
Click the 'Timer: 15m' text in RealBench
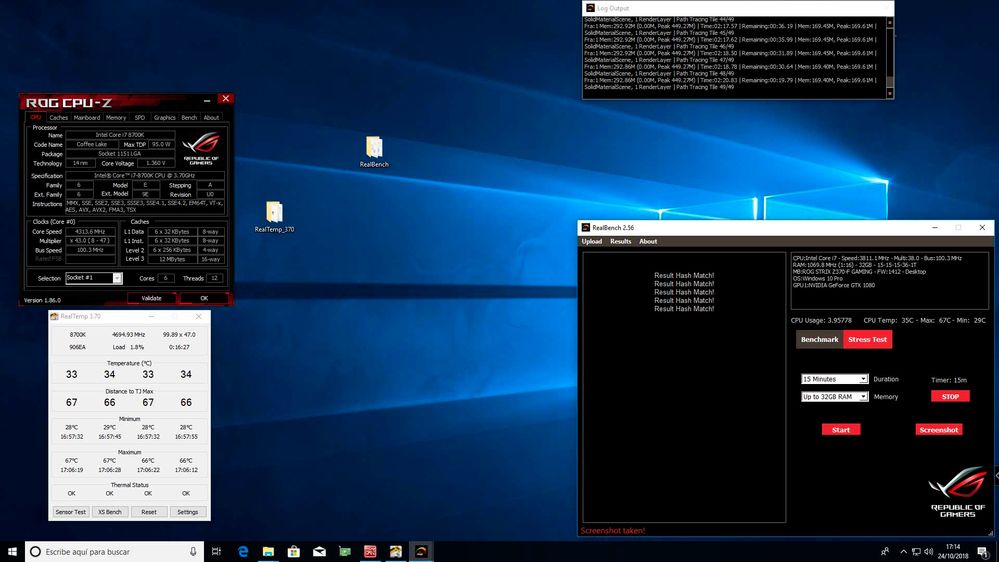[949, 380]
